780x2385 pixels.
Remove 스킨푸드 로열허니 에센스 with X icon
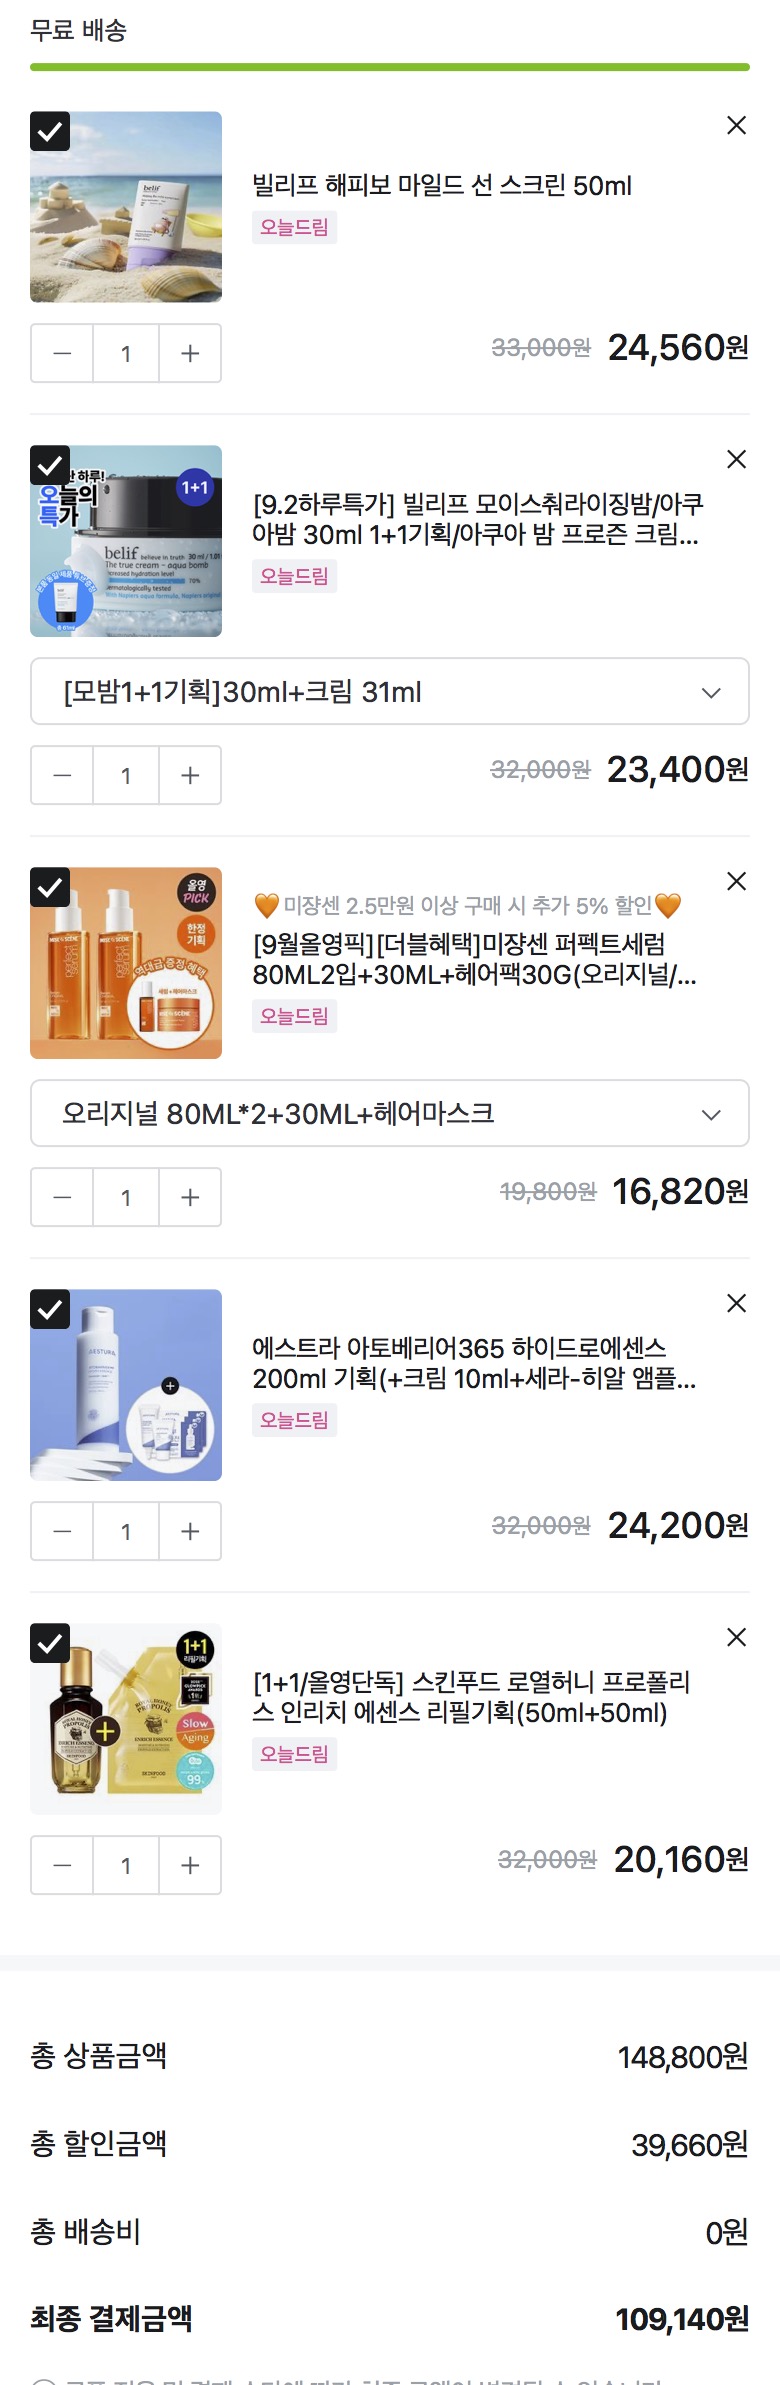(736, 1637)
